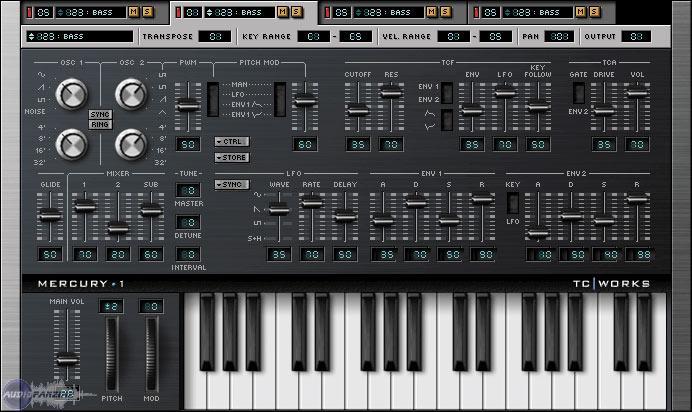Select the NOISE option for OSC 1
The image size is (692, 412).
pos(35,112)
